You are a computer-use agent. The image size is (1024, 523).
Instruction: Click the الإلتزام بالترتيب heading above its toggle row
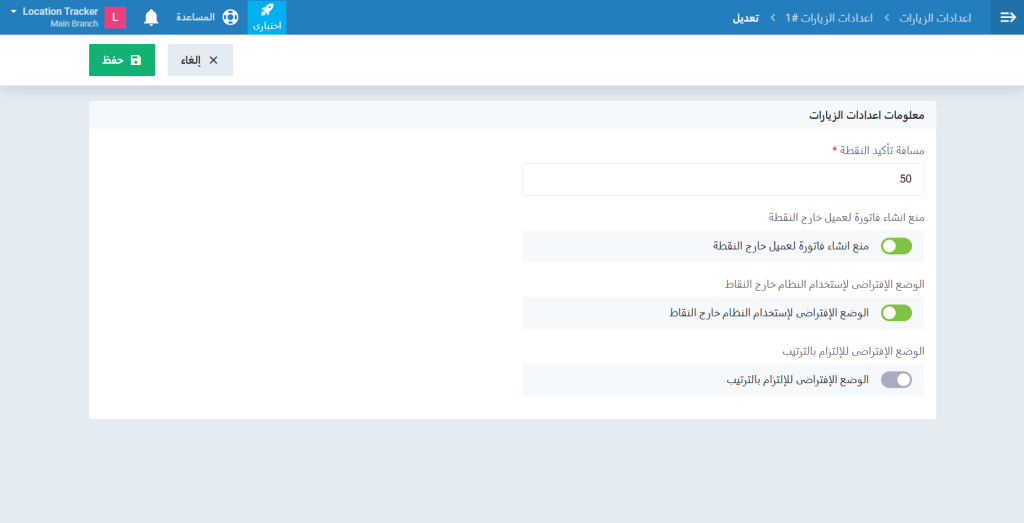[852, 351]
